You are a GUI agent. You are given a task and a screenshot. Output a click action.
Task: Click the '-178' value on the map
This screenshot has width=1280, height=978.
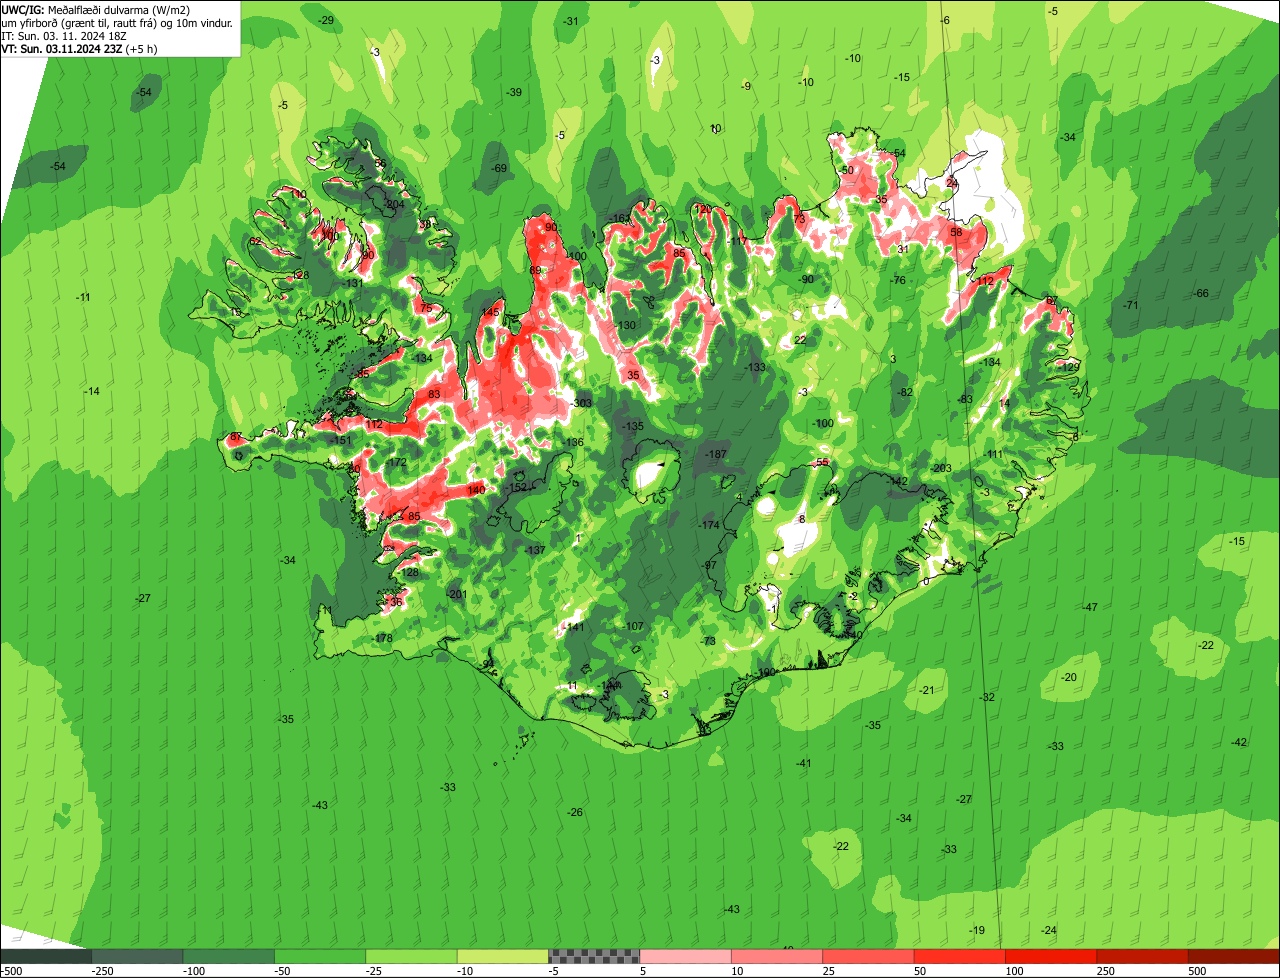coord(382,638)
